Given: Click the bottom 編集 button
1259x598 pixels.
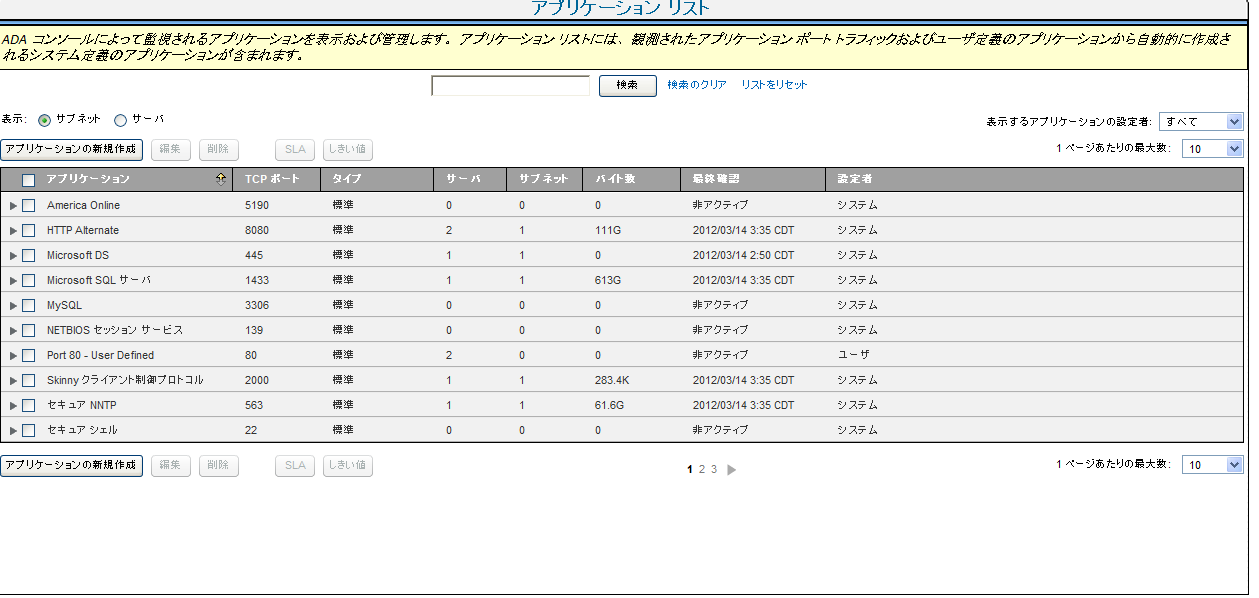Looking at the screenshot, I should click(x=171, y=466).
